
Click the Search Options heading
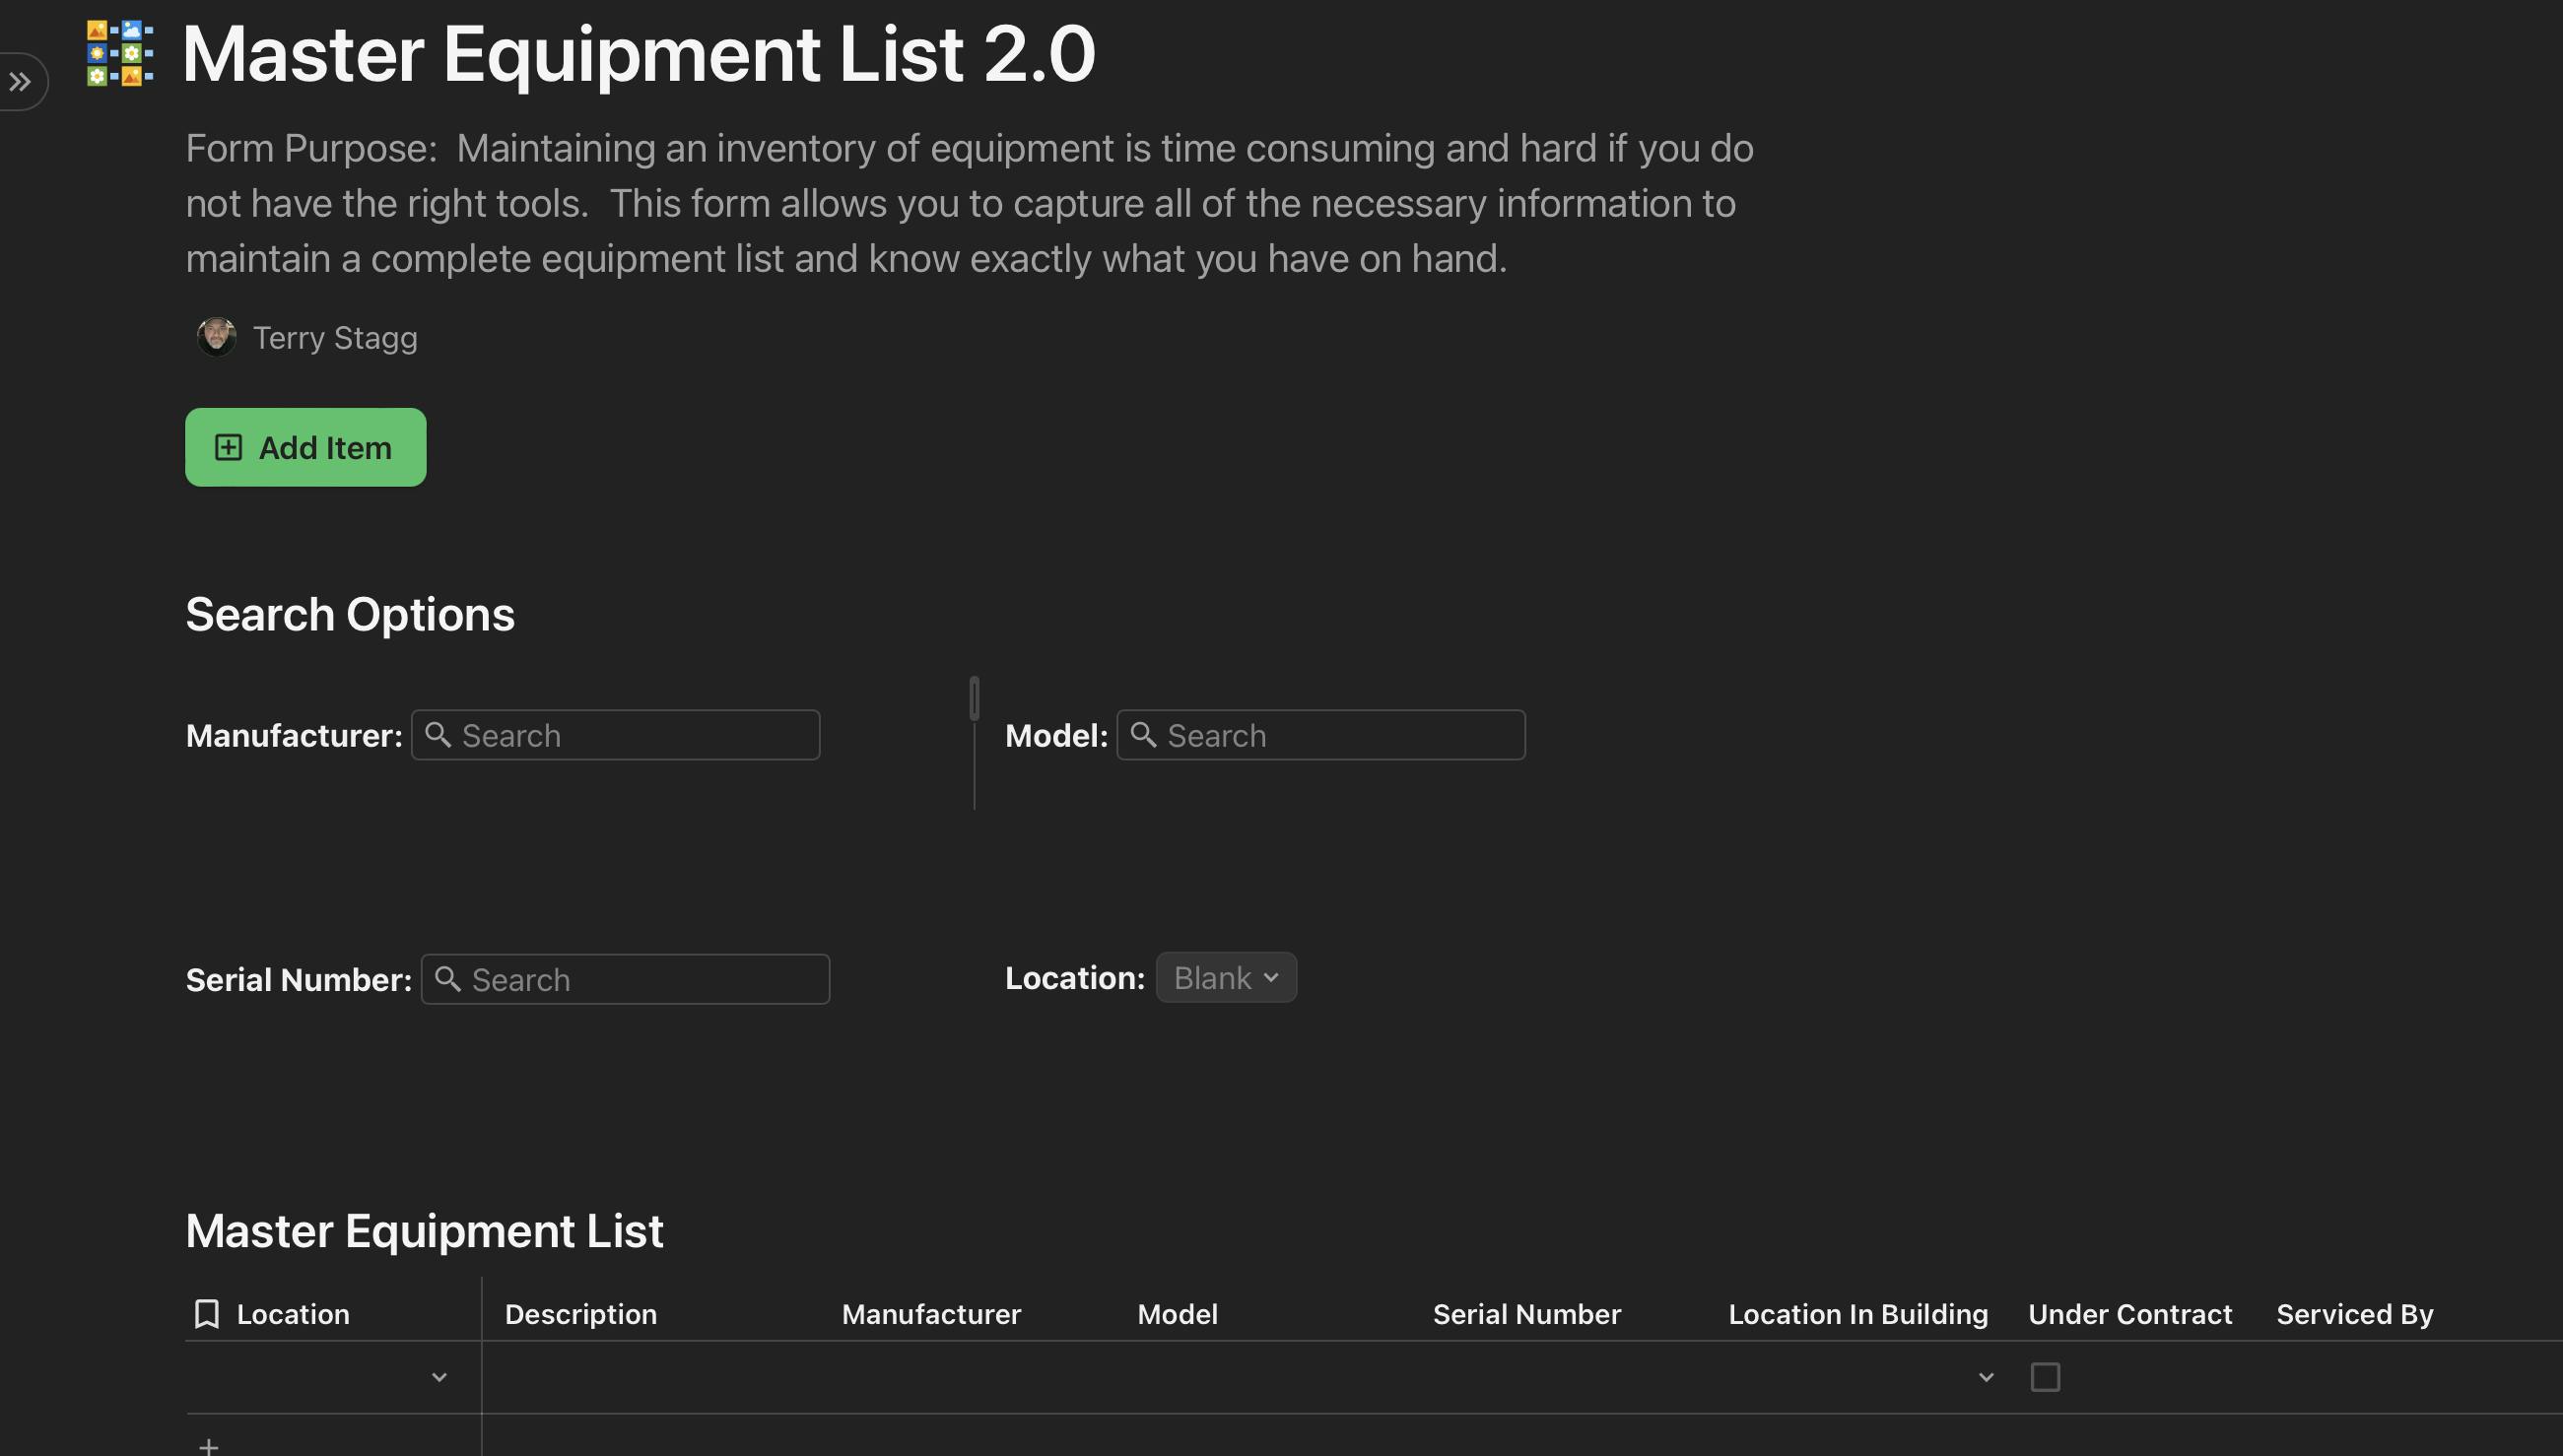point(350,614)
